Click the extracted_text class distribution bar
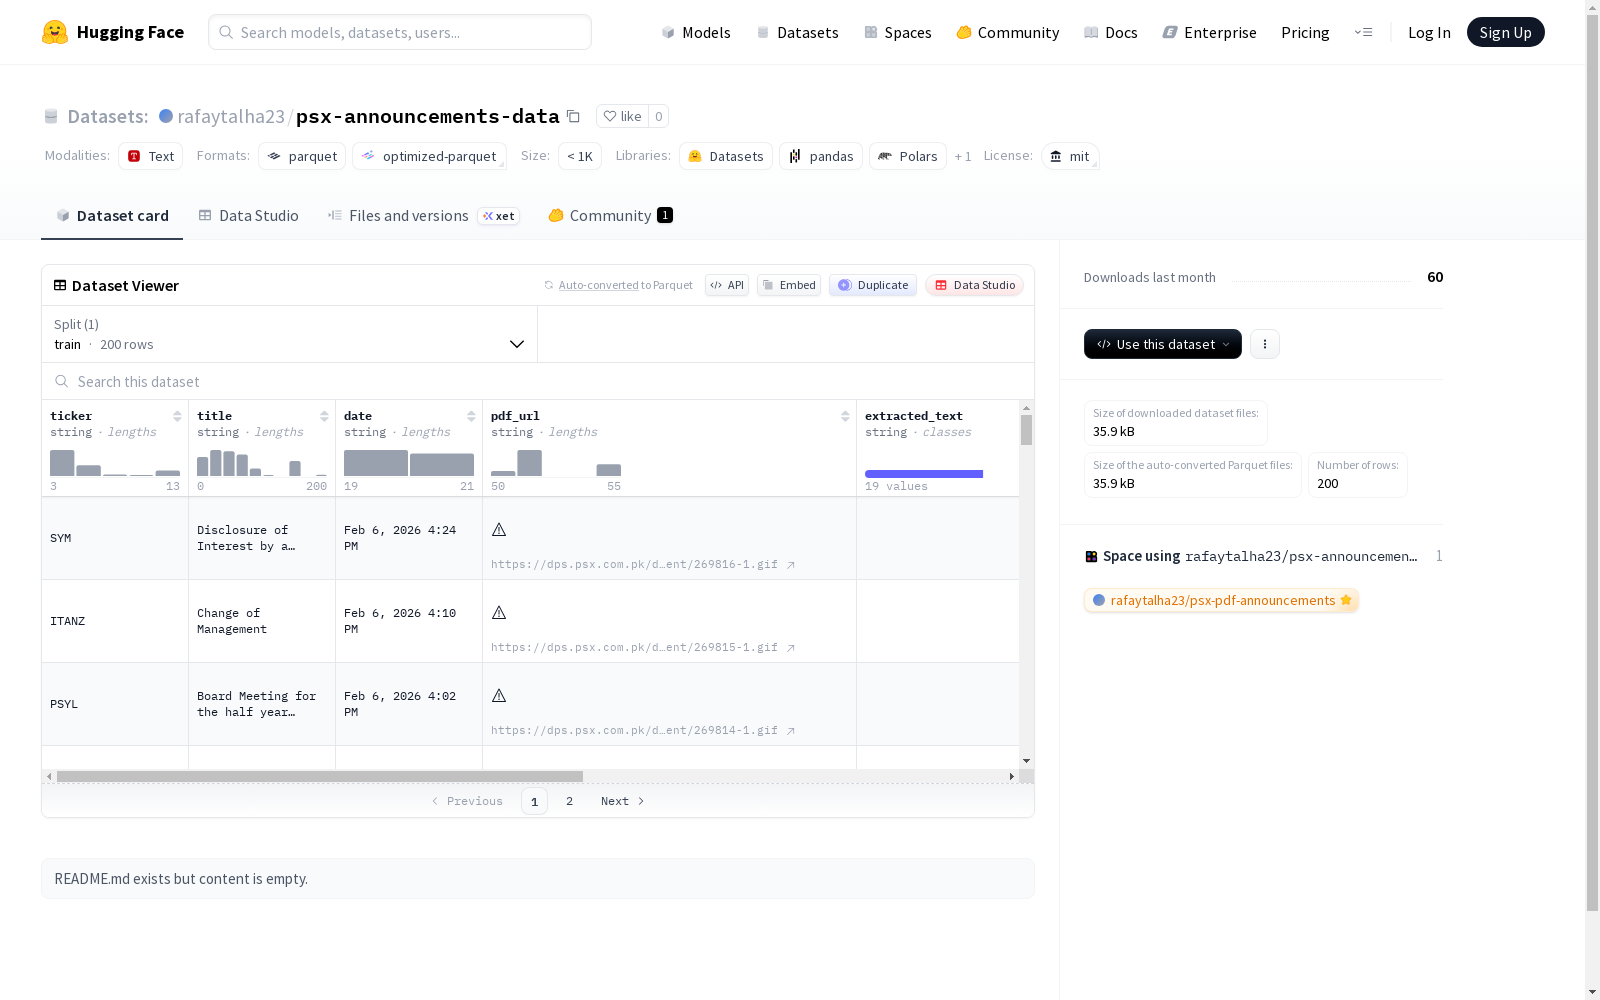Screen dimensions: 1600x1000 [x=924, y=474]
